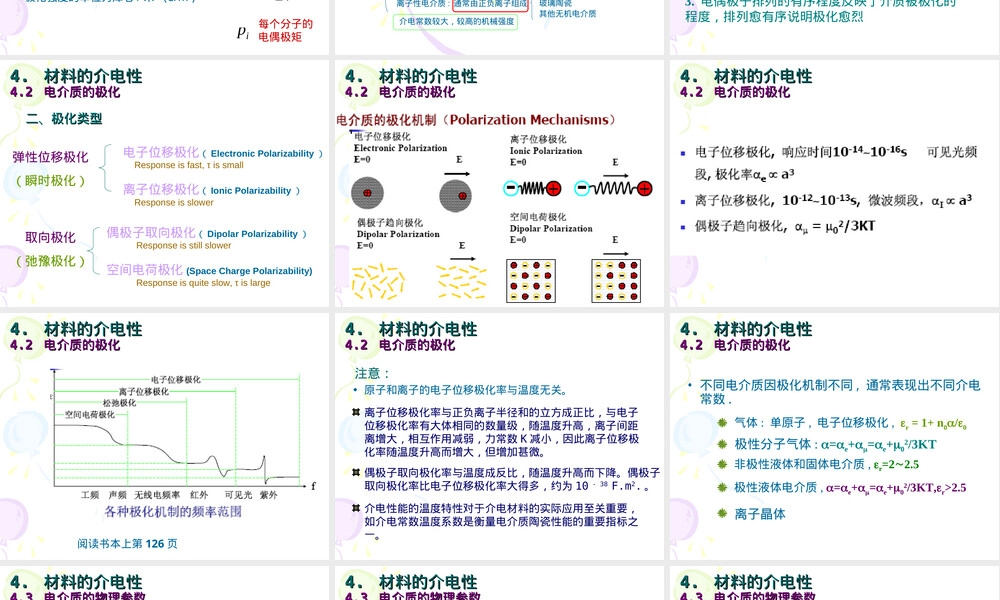Click the 工频 axis label on the graph
Screen dimensions: 1000x600
click(90, 495)
